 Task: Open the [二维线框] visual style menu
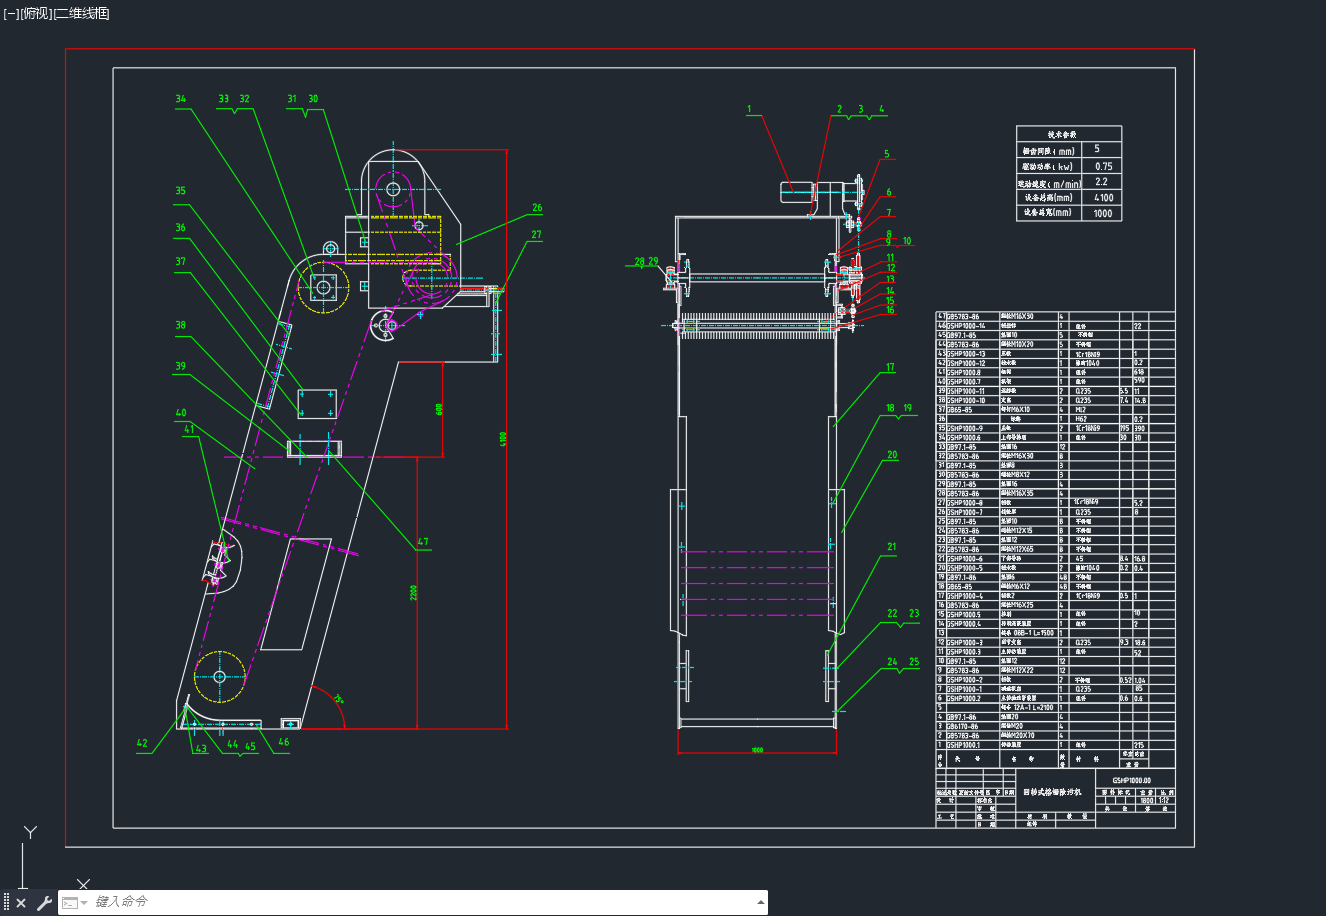[81, 14]
